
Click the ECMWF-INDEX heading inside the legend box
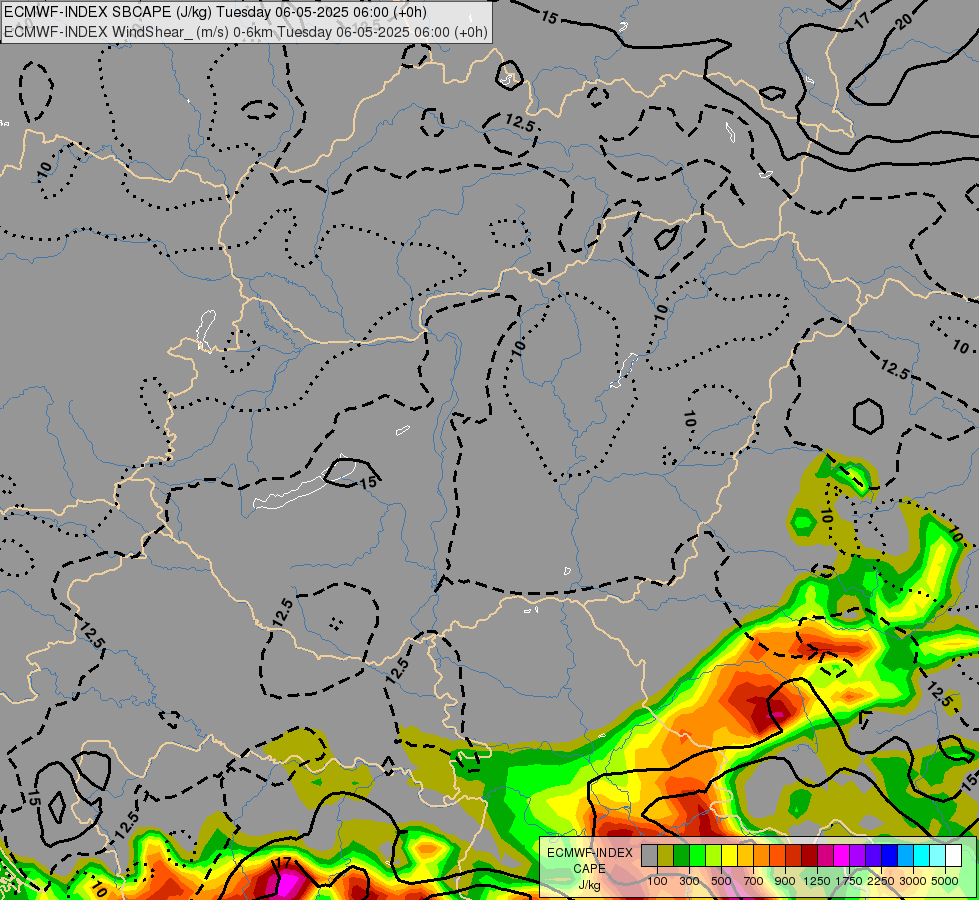tap(590, 853)
